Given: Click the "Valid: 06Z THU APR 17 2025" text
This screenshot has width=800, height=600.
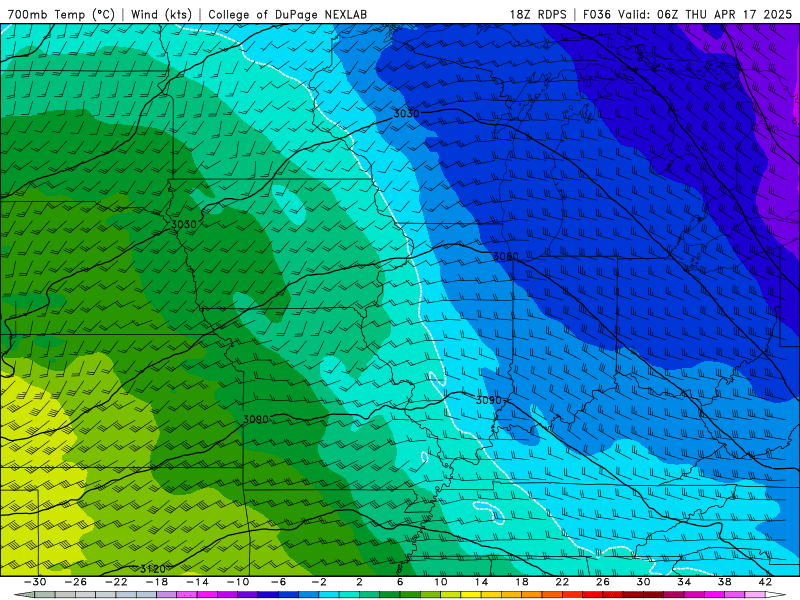Looking at the screenshot, I should (x=705, y=14).
